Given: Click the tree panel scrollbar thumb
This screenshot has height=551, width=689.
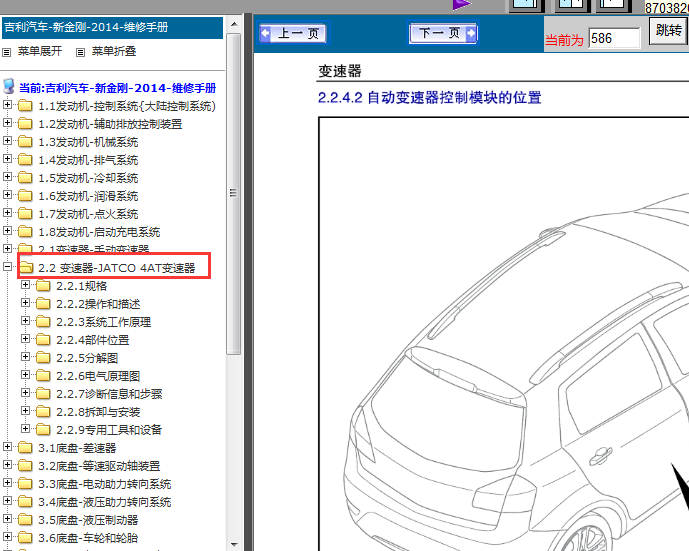Looking at the screenshot, I should click(233, 193).
